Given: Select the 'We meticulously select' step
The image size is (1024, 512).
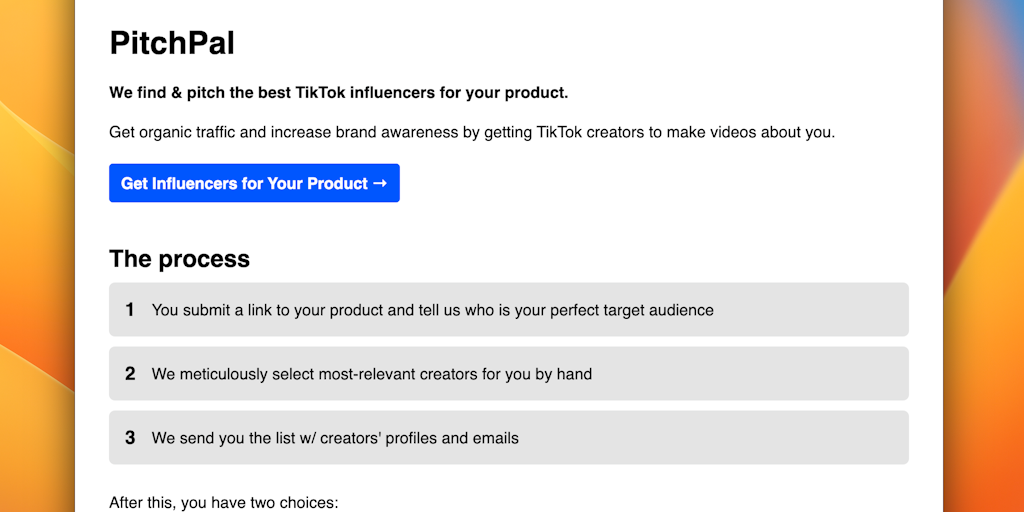Looking at the screenshot, I should (371, 374).
